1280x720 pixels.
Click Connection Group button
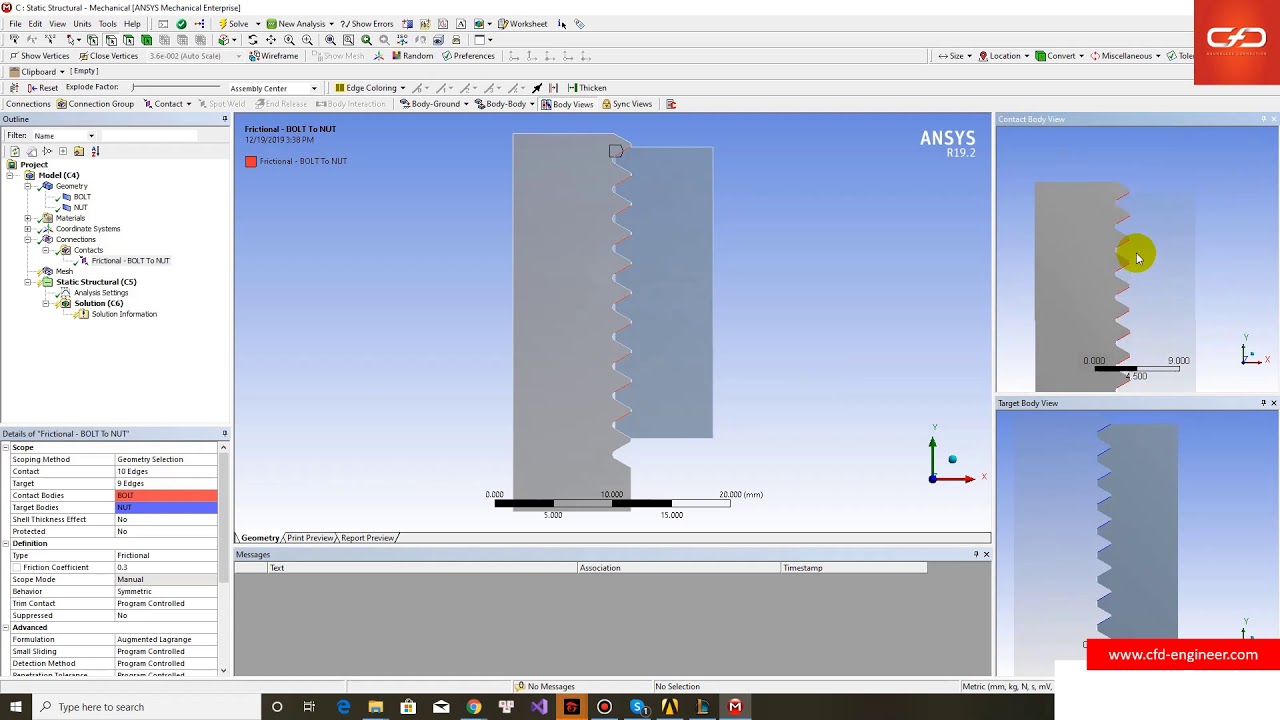tap(95, 104)
